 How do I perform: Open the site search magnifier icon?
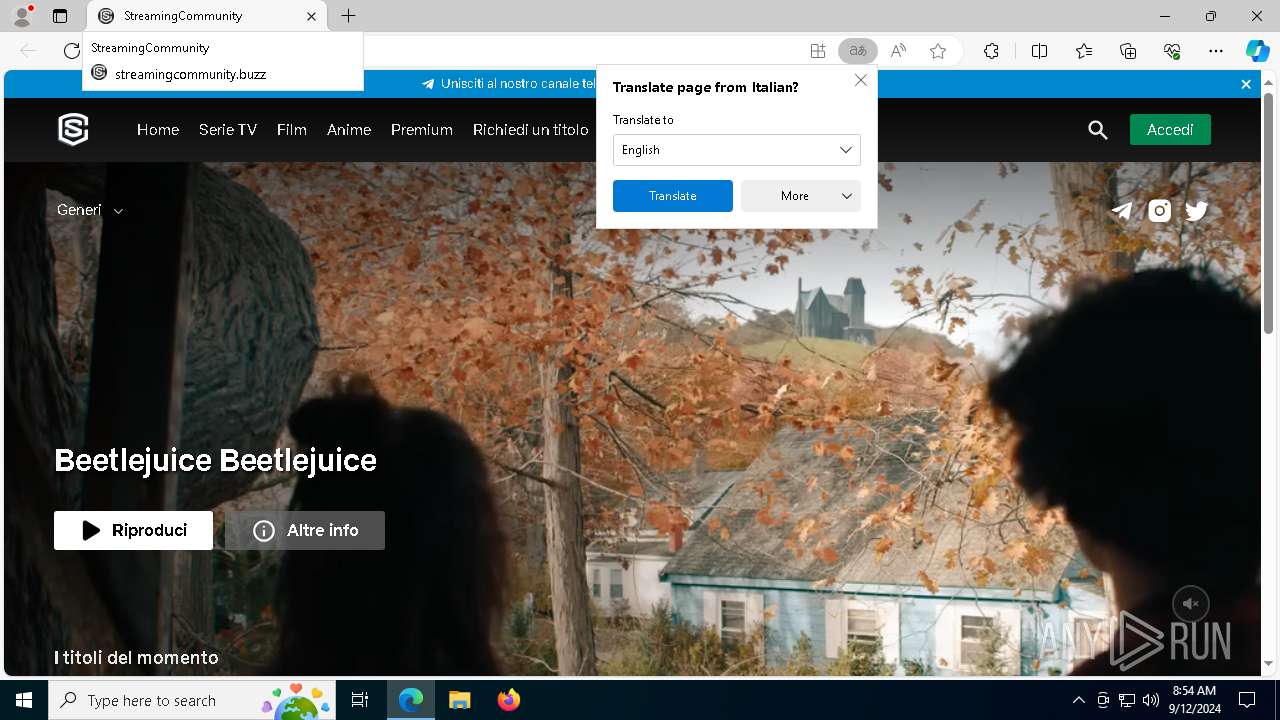(x=1097, y=130)
